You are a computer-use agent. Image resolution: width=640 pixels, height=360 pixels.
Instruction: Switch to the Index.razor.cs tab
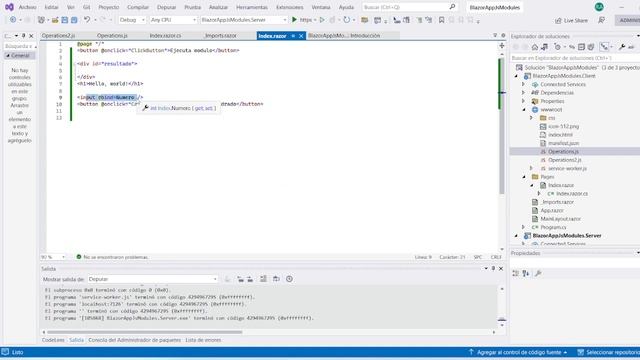(165, 36)
